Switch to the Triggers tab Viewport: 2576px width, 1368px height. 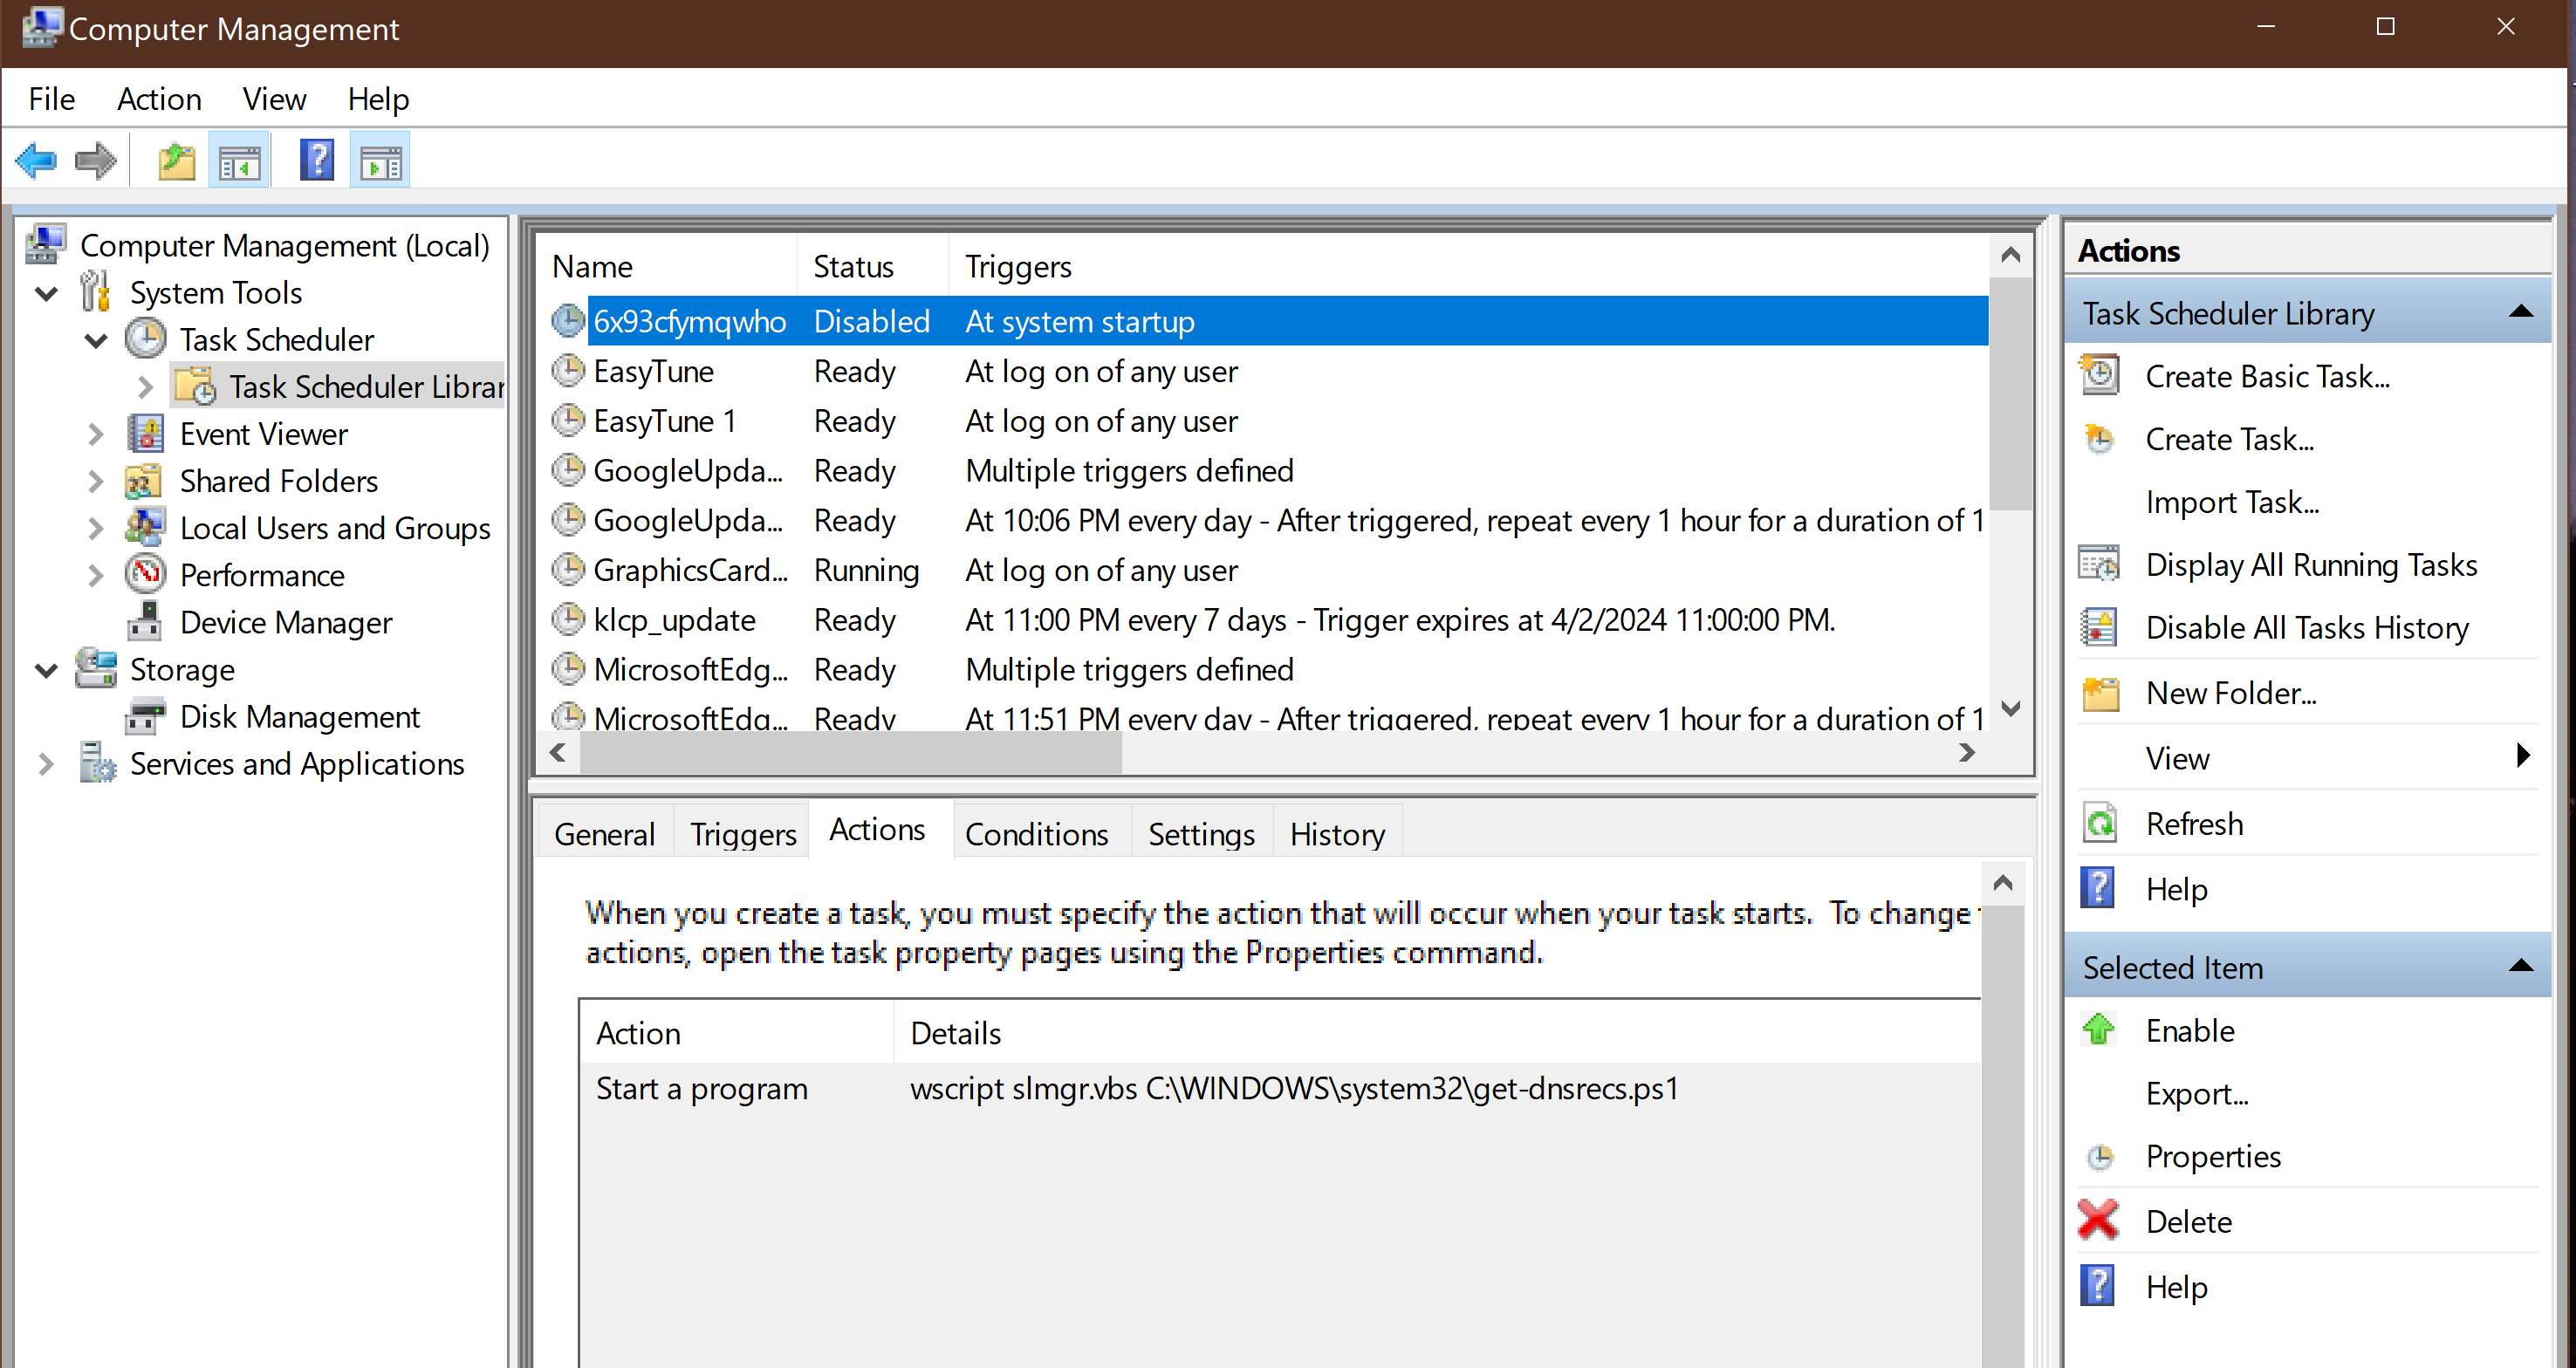tap(743, 833)
